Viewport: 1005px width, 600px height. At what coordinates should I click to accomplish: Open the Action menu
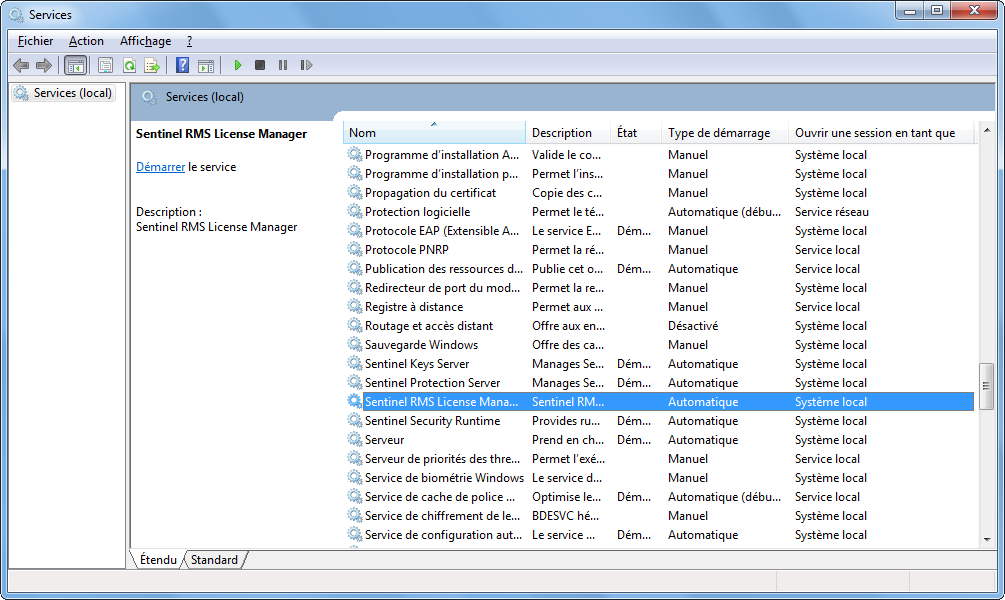[86, 41]
